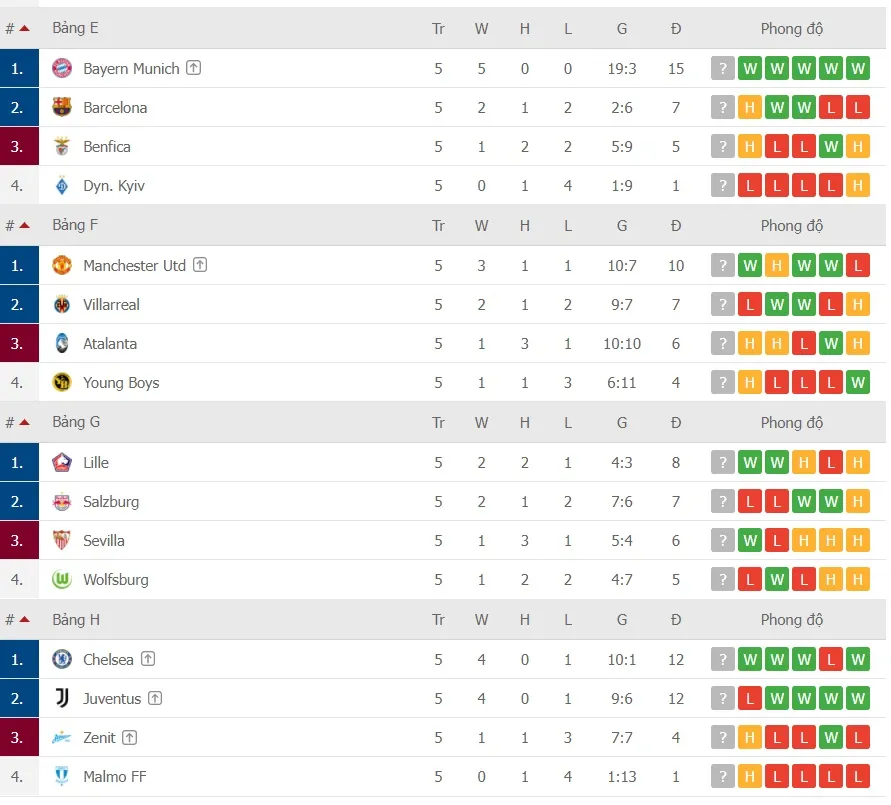Click the Lille club logo

click(62, 463)
